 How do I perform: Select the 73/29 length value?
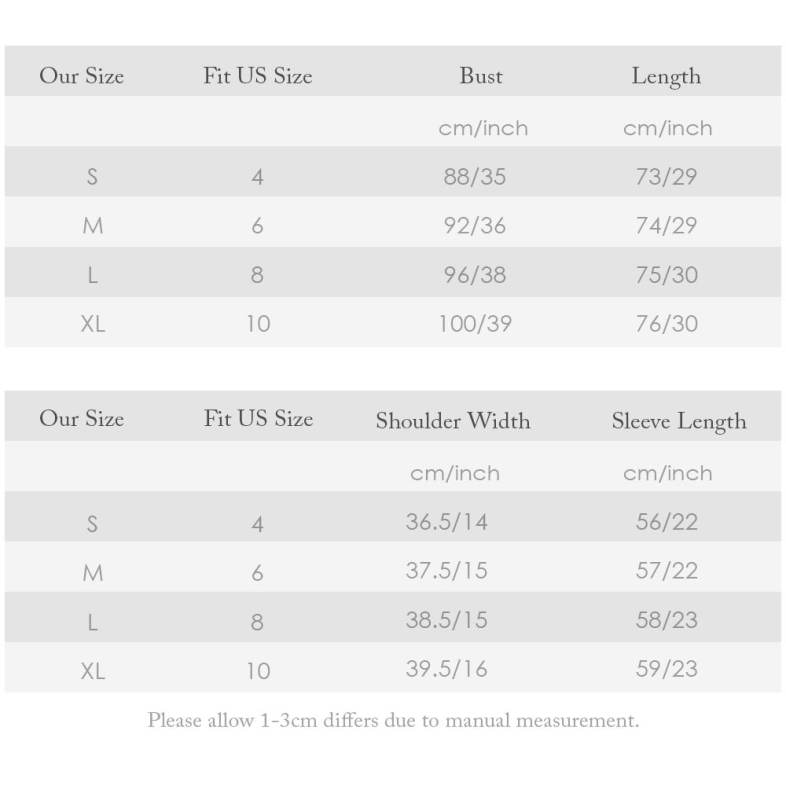(x=667, y=177)
